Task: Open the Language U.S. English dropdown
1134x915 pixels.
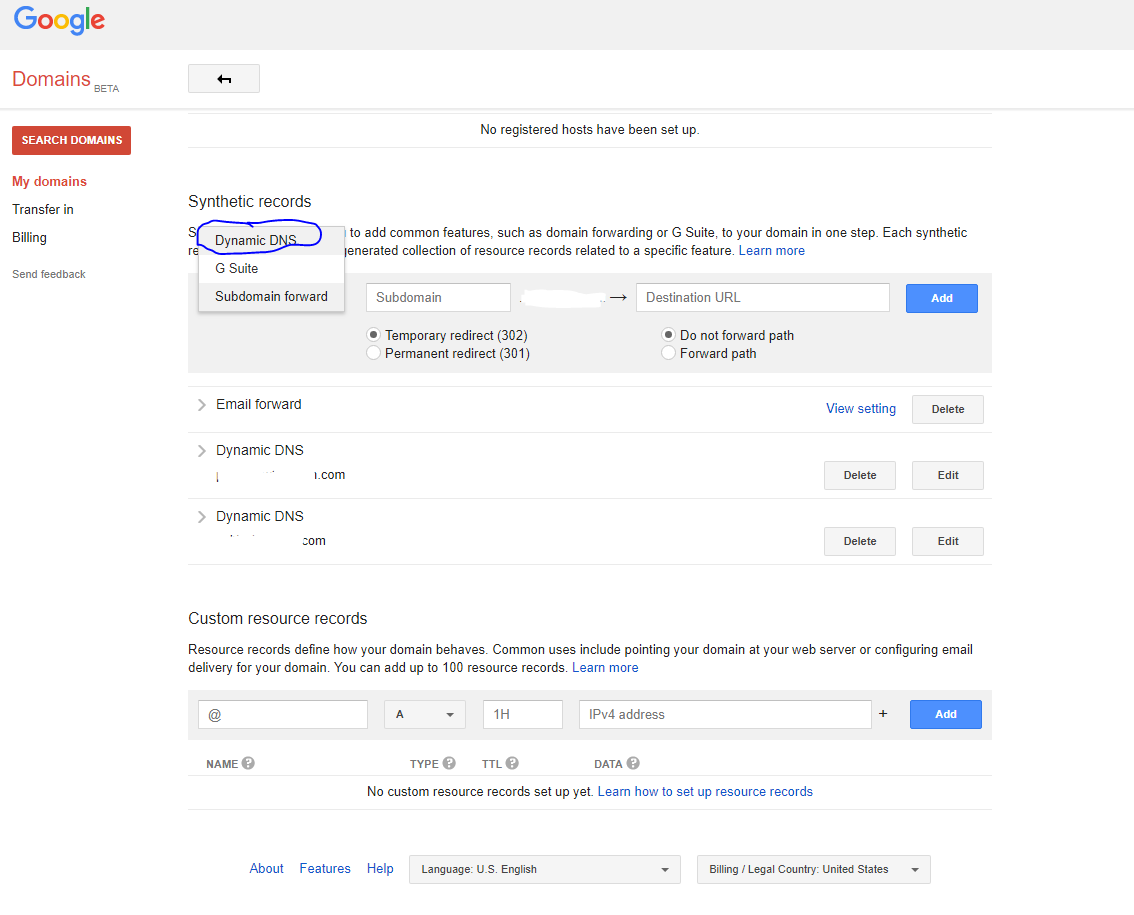Action: pos(545,869)
